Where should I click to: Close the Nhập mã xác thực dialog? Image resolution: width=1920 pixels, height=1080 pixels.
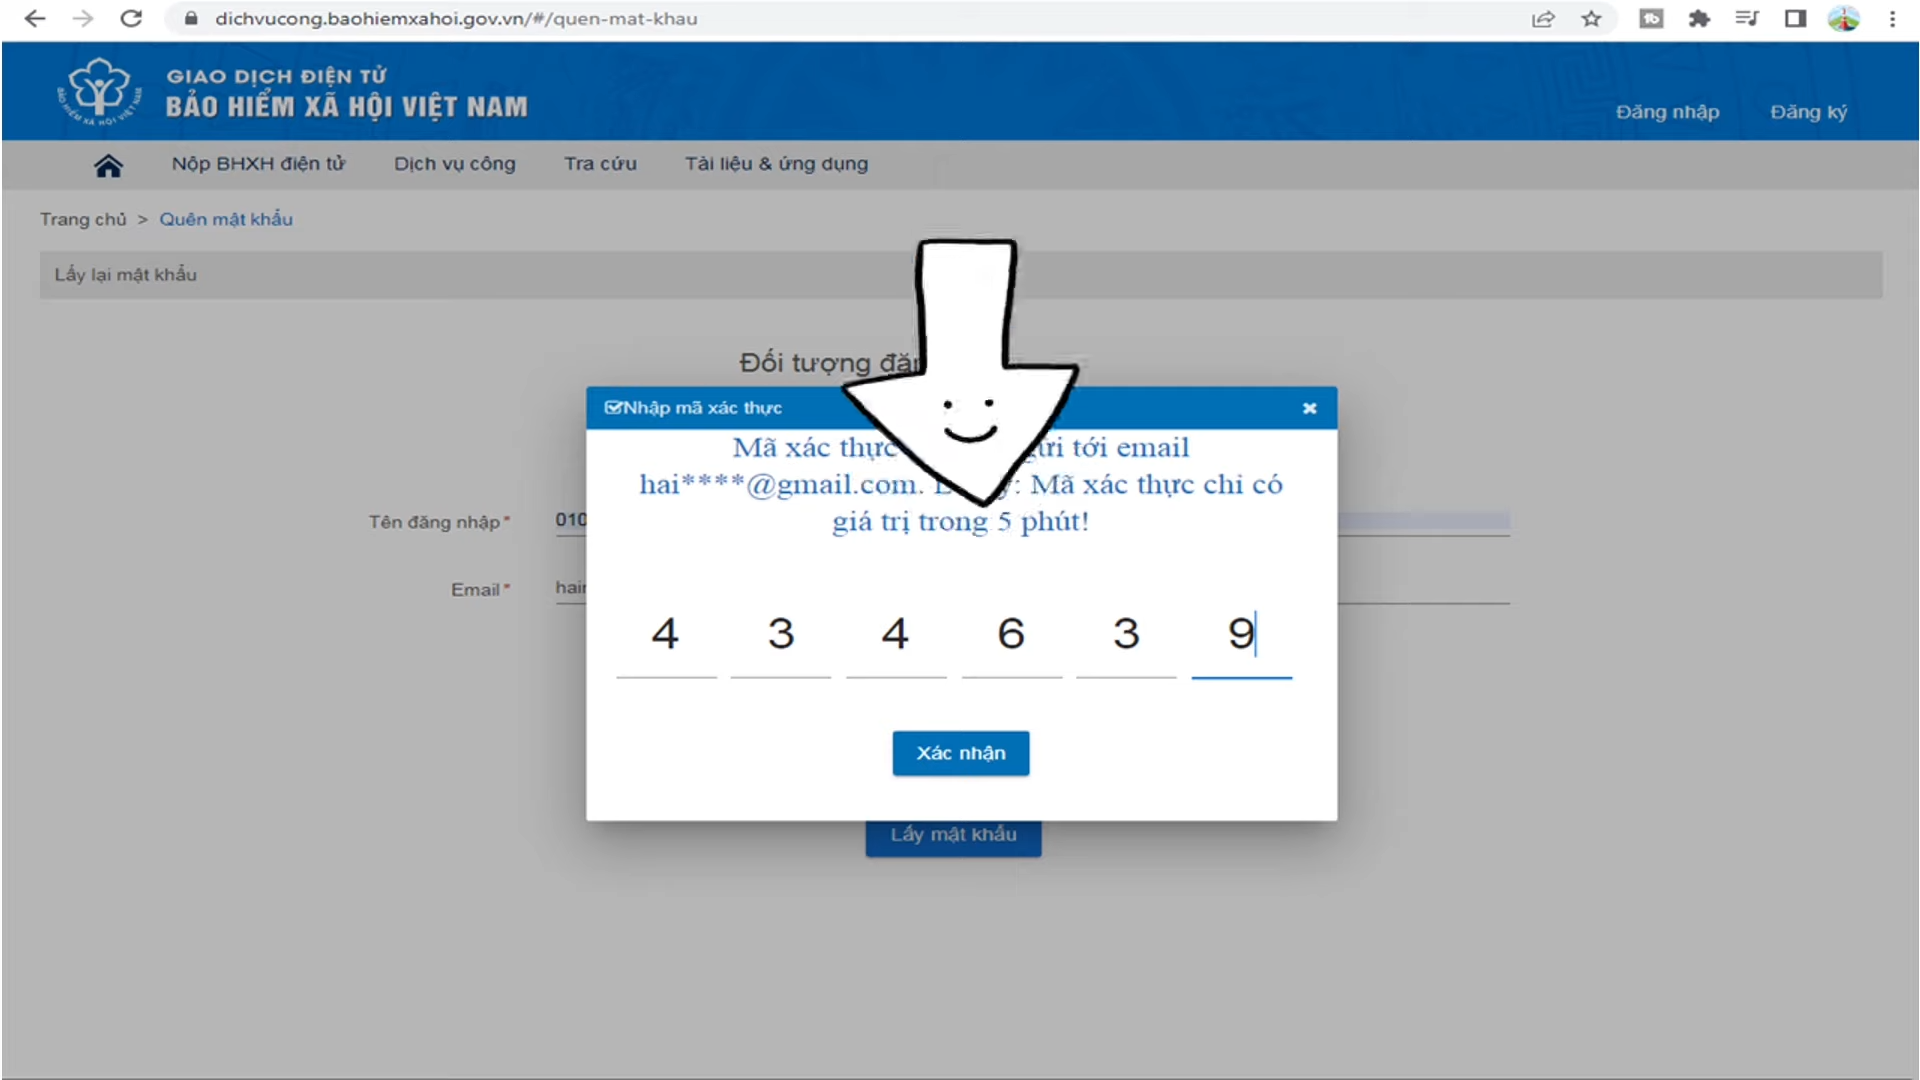(x=1309, y=408)
